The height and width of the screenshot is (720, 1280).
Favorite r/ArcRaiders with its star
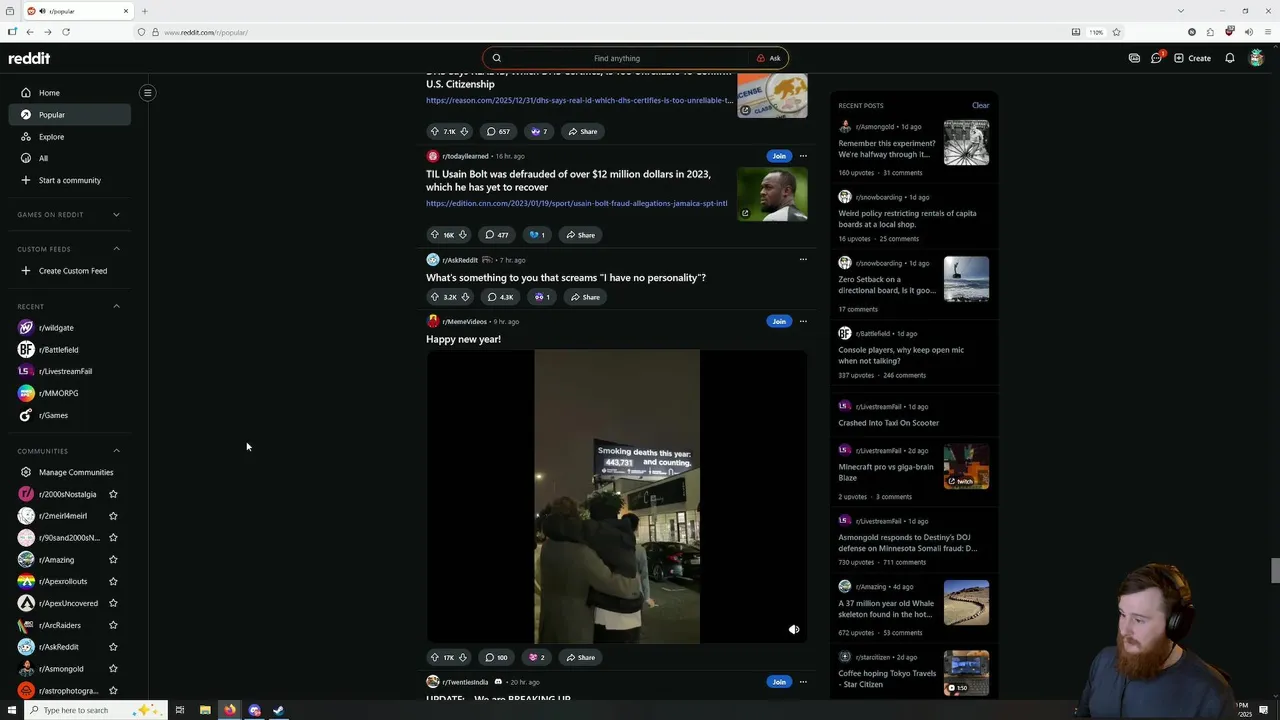pyautogui.click(x=113, y=626)
